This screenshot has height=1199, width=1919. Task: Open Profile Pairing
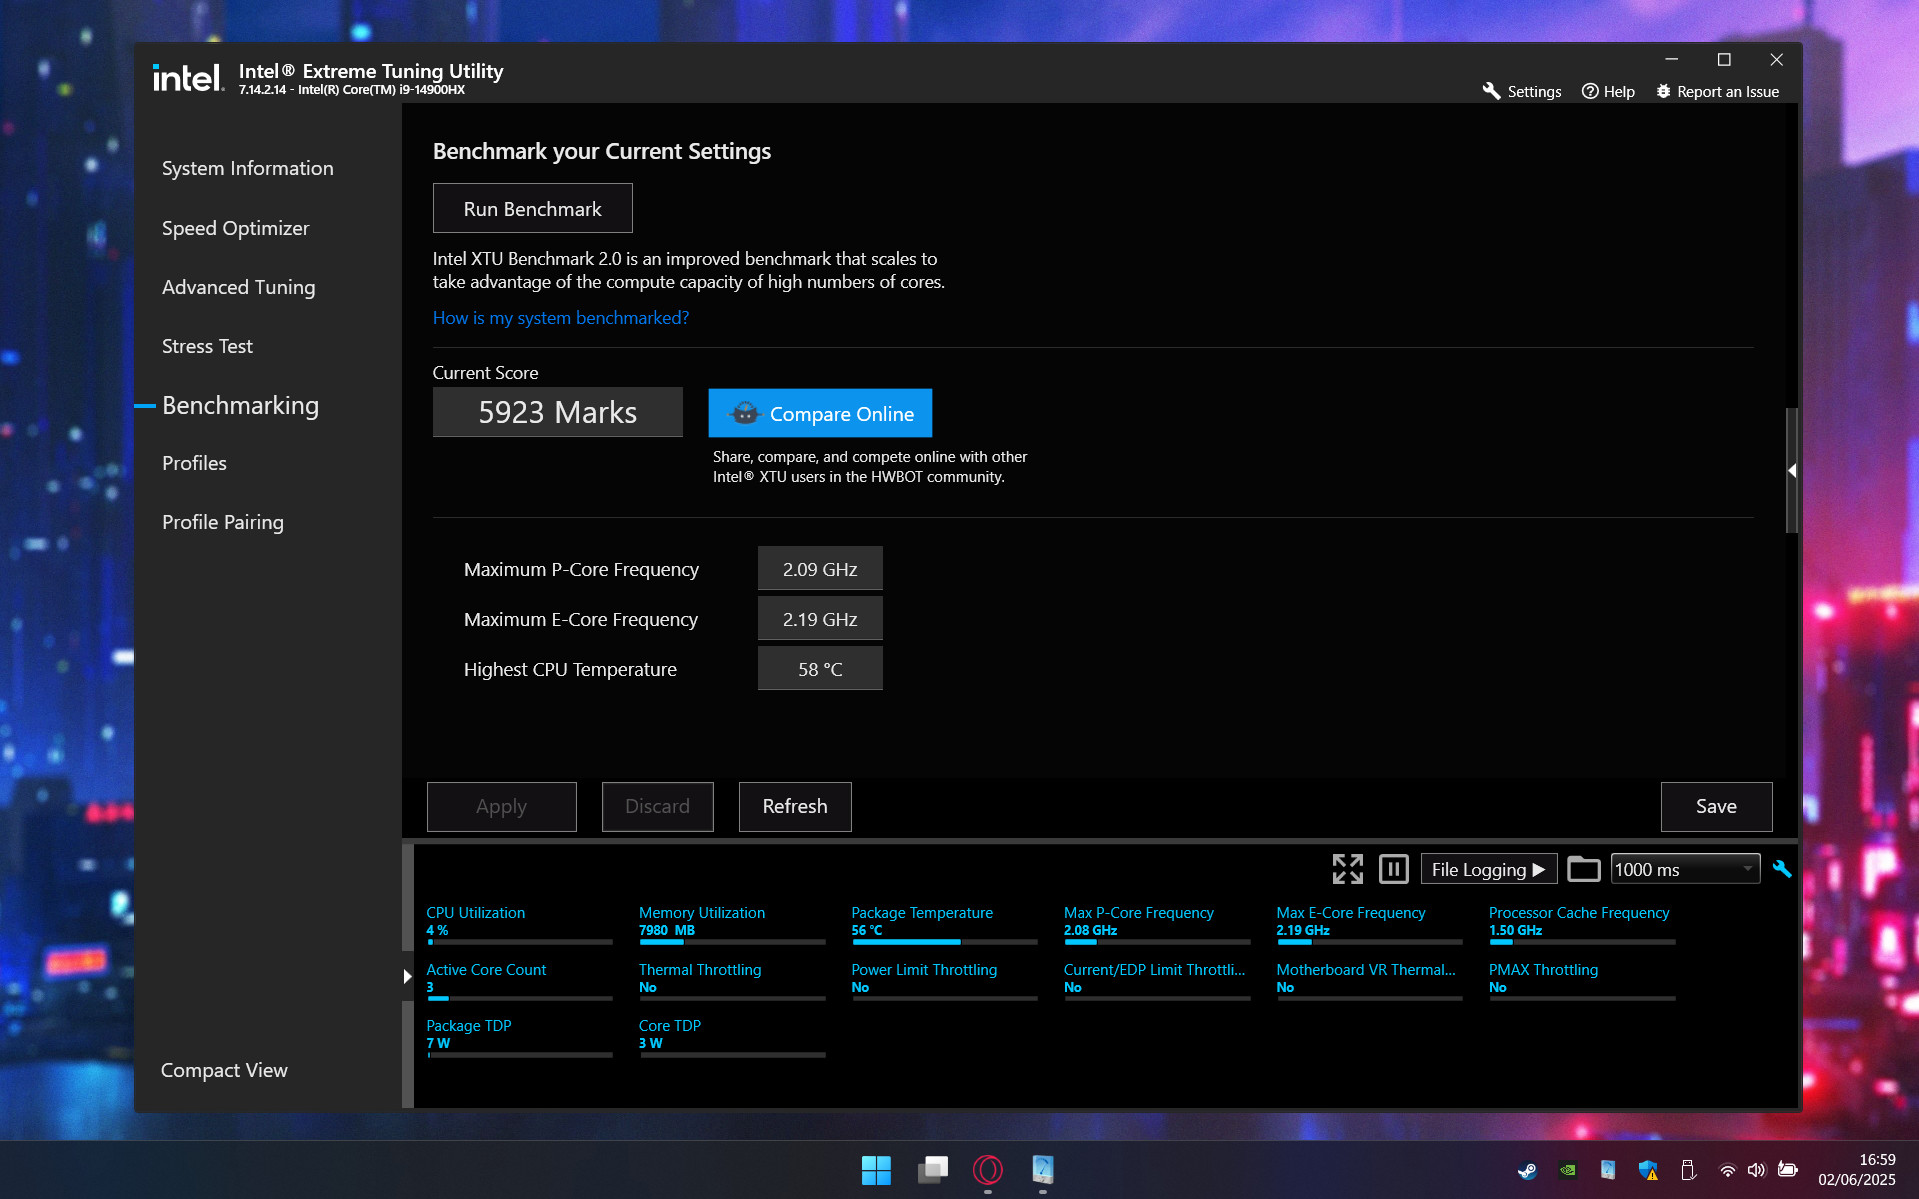click(222, 522)
